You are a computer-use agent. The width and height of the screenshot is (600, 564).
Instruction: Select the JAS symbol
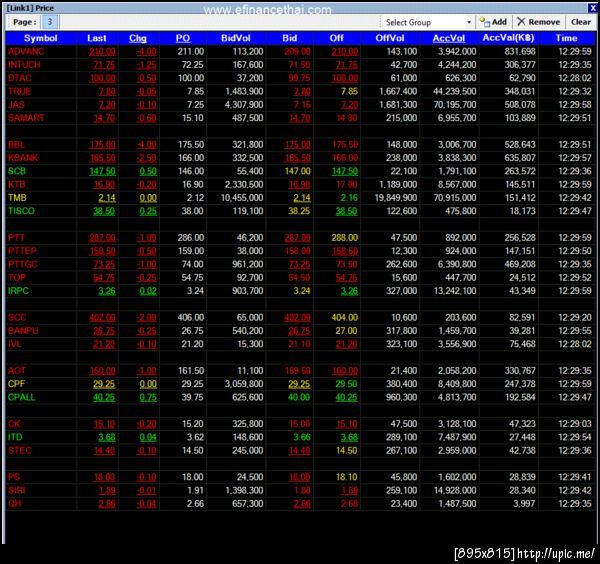tap(16, 105)
